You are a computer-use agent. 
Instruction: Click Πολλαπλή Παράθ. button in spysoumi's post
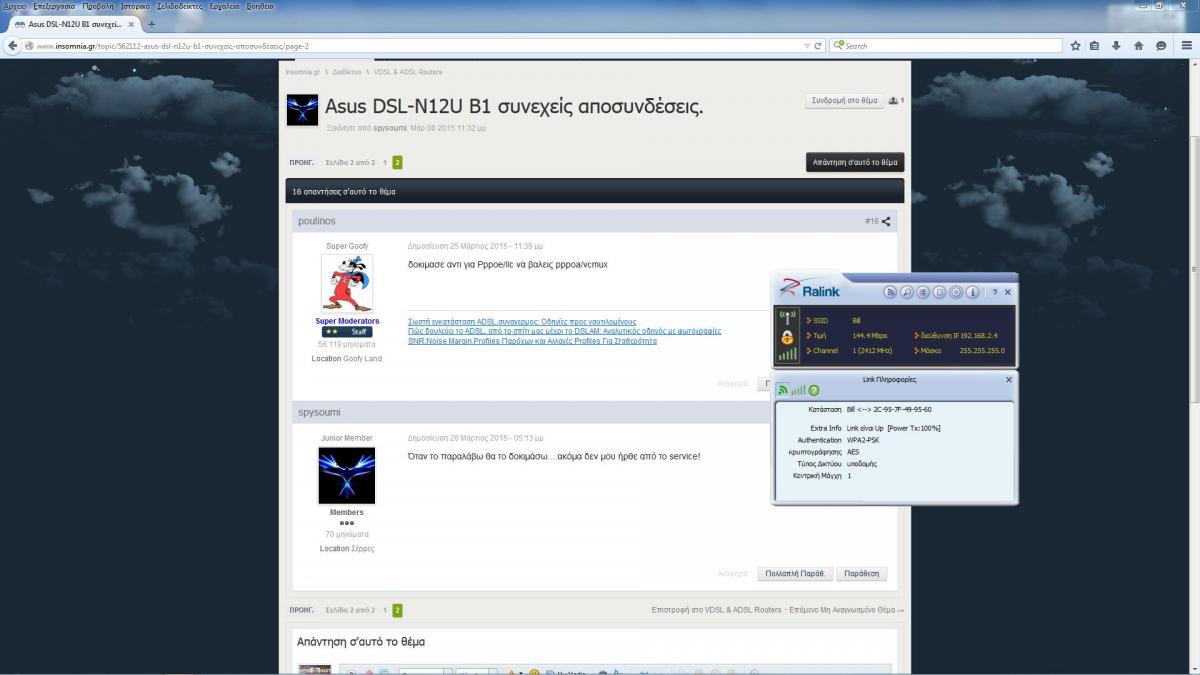(794, 573)
